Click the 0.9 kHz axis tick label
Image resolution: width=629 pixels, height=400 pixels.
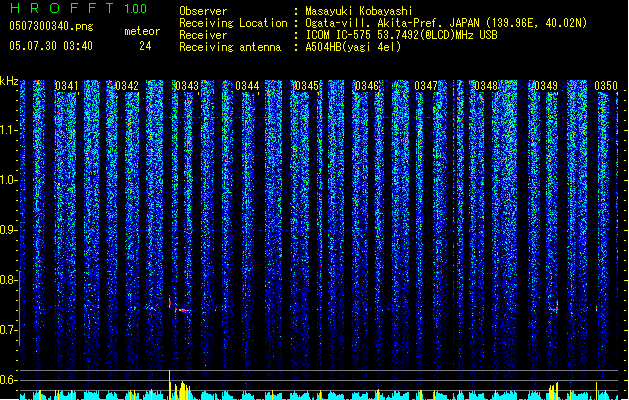coord(9,230)
